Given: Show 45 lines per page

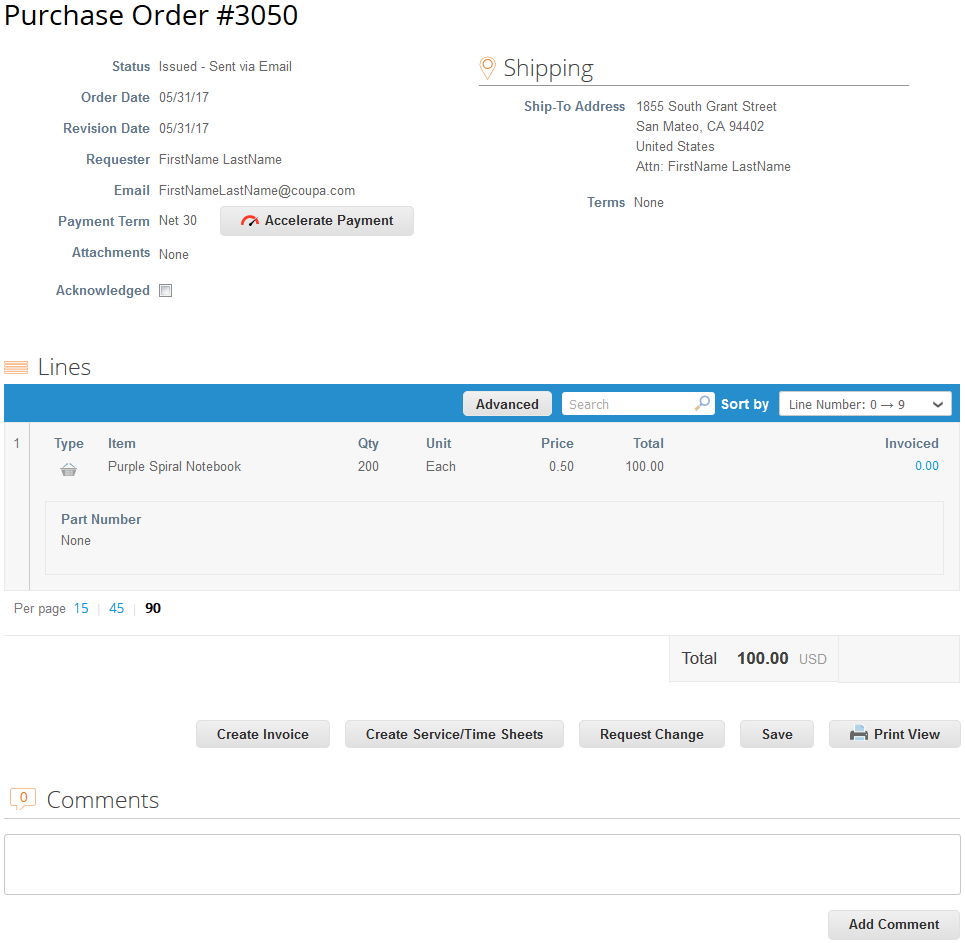Looking at the screenshot, I should tap(116, 608).
